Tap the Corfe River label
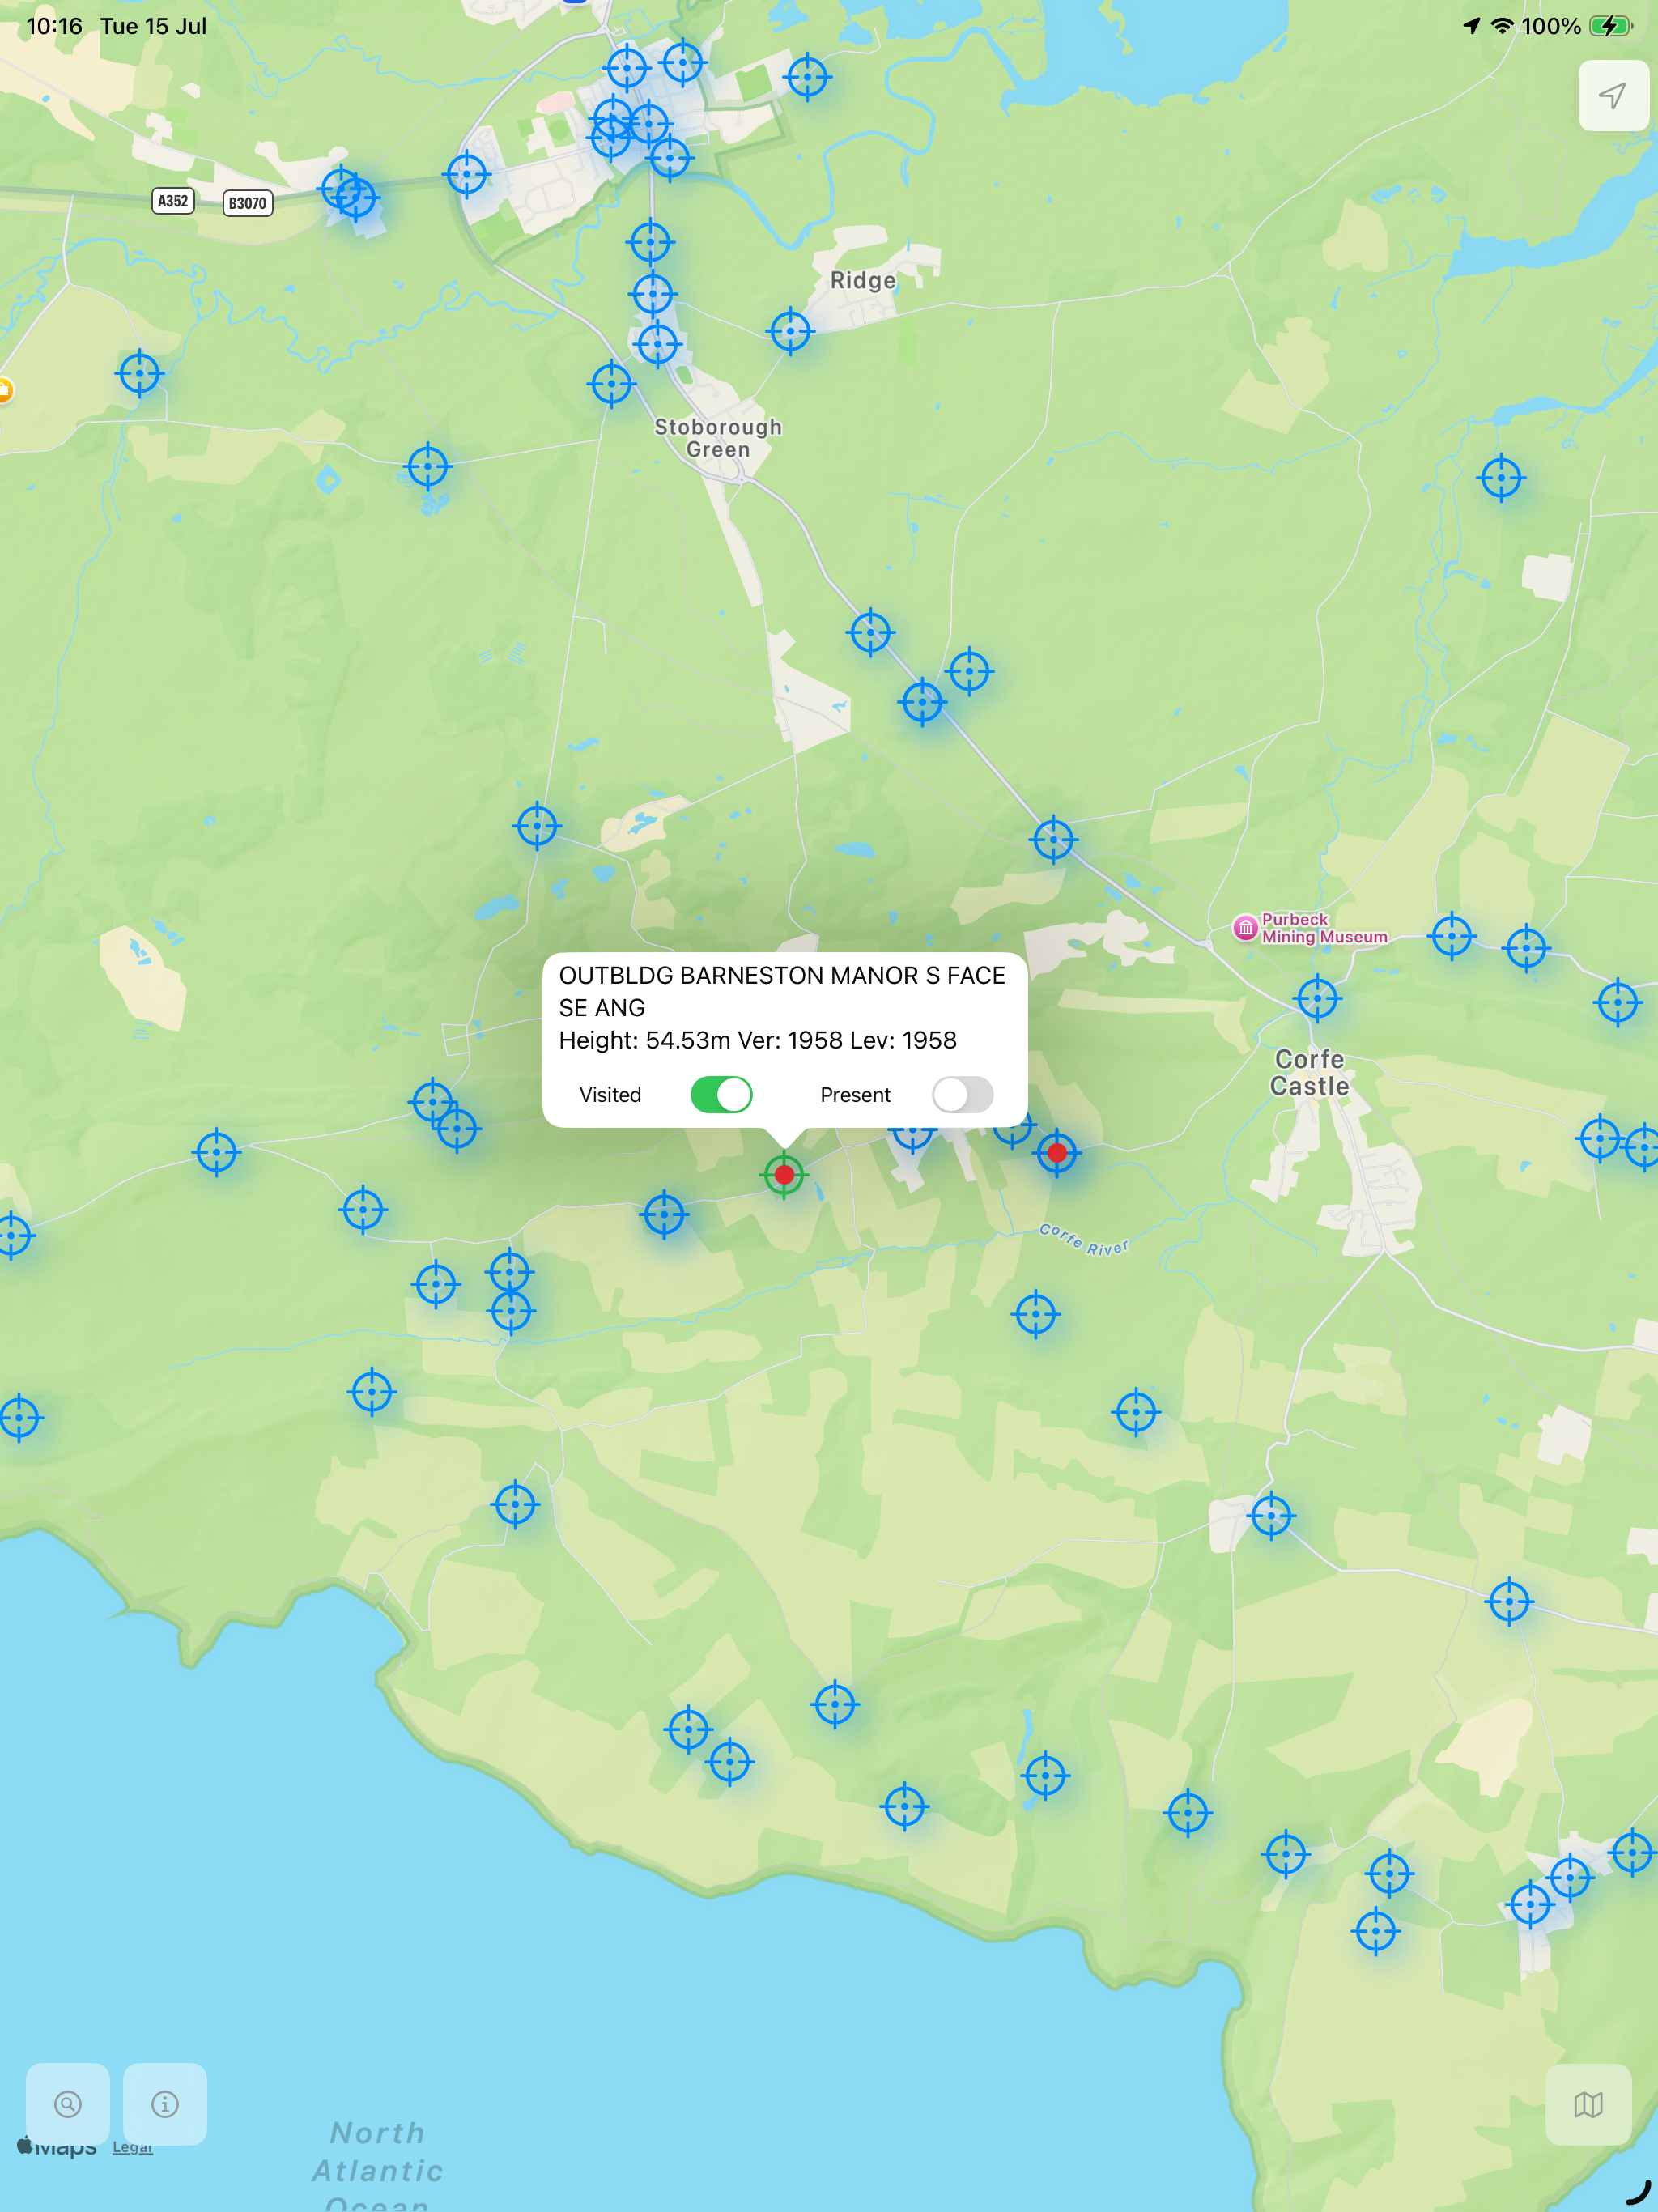Viewport: 1658px width, 2212px height. tap(1084, 1240)
